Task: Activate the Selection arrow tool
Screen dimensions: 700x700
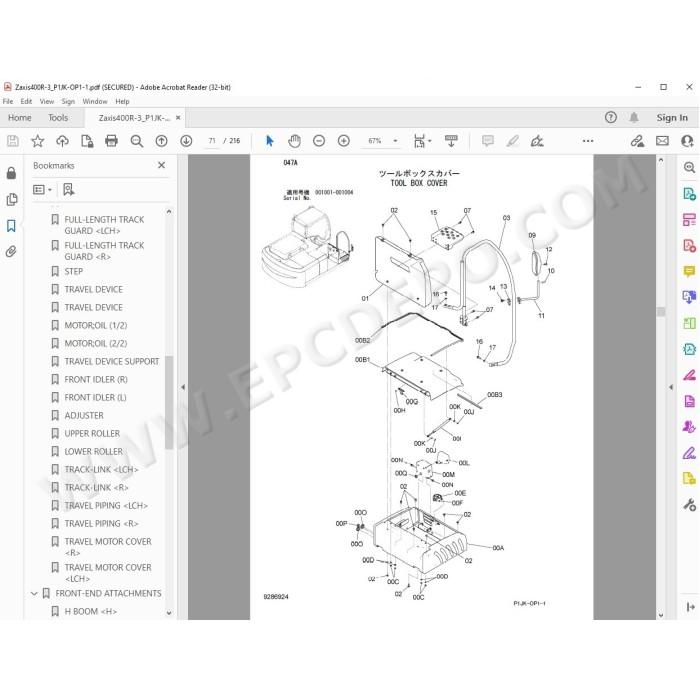Action: (x=270, y=141)
